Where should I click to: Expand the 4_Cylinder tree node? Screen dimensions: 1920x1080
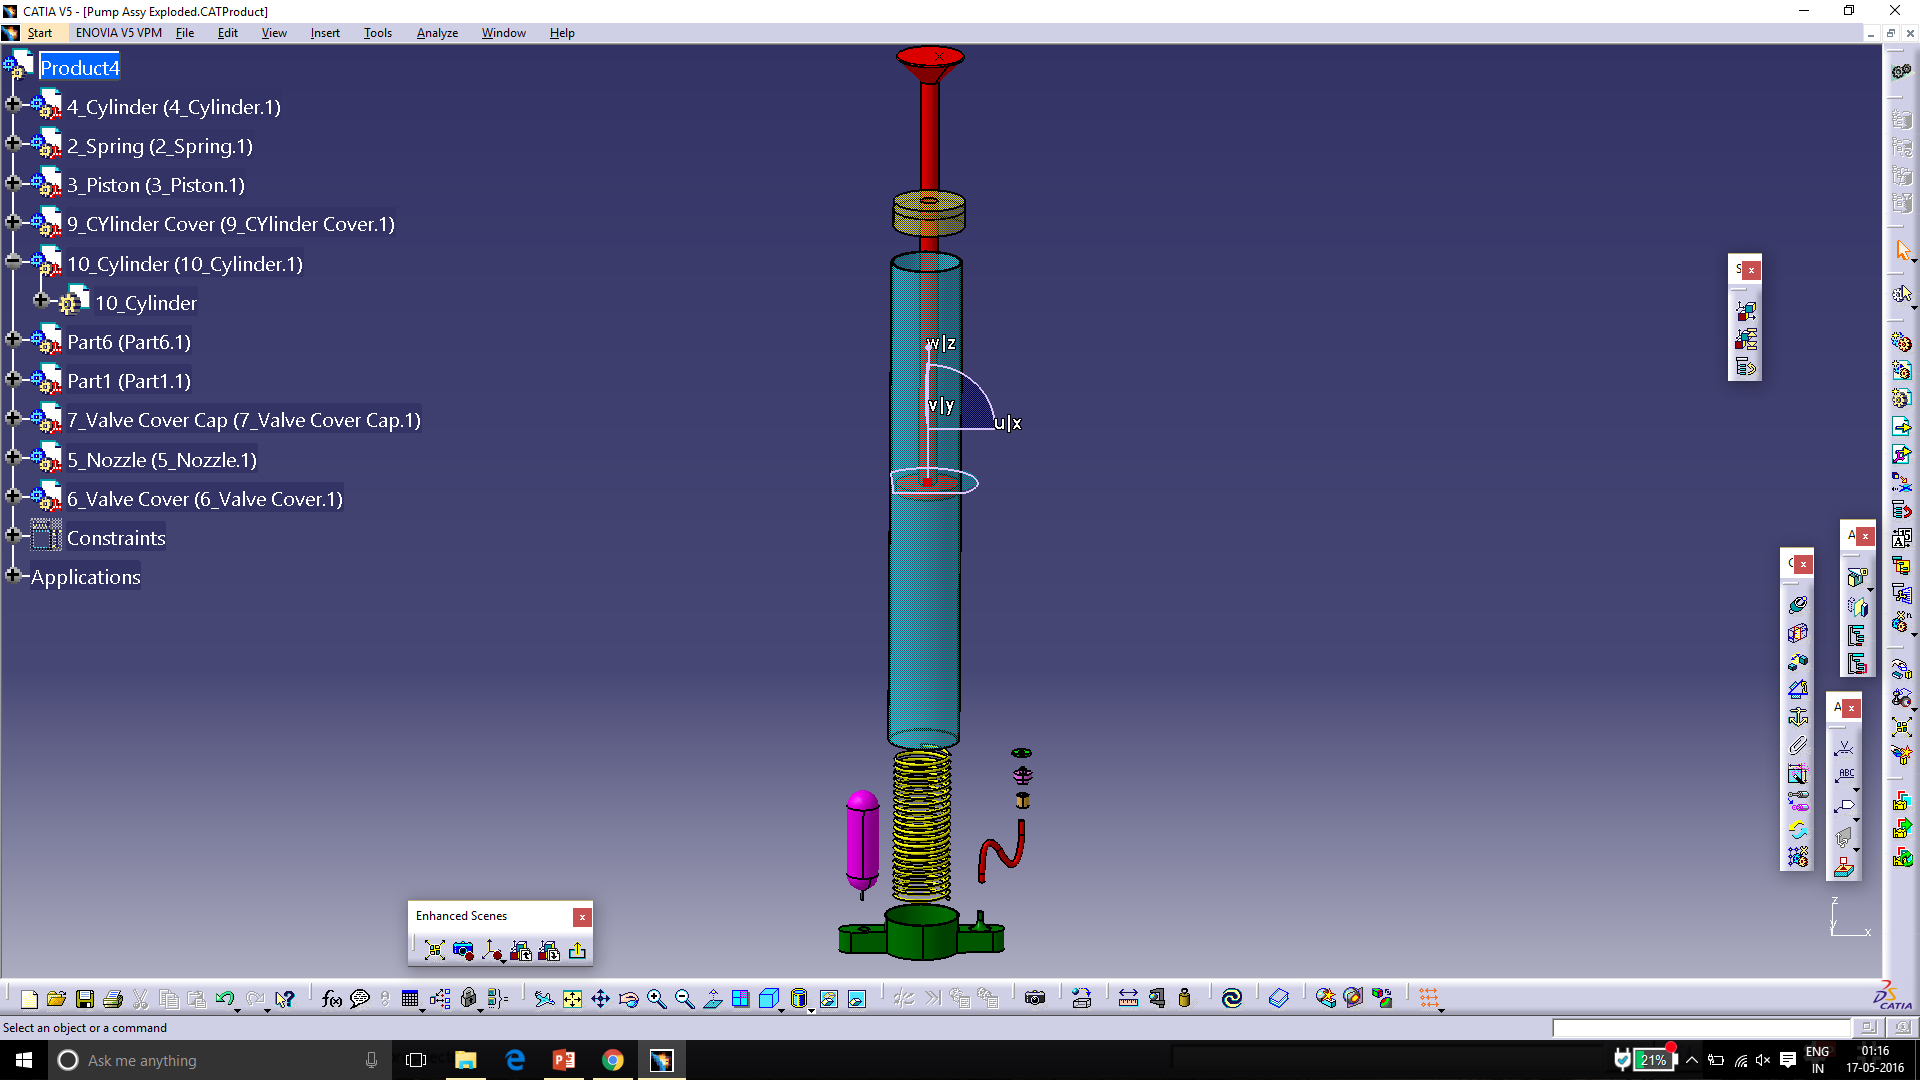pos(13,104)
